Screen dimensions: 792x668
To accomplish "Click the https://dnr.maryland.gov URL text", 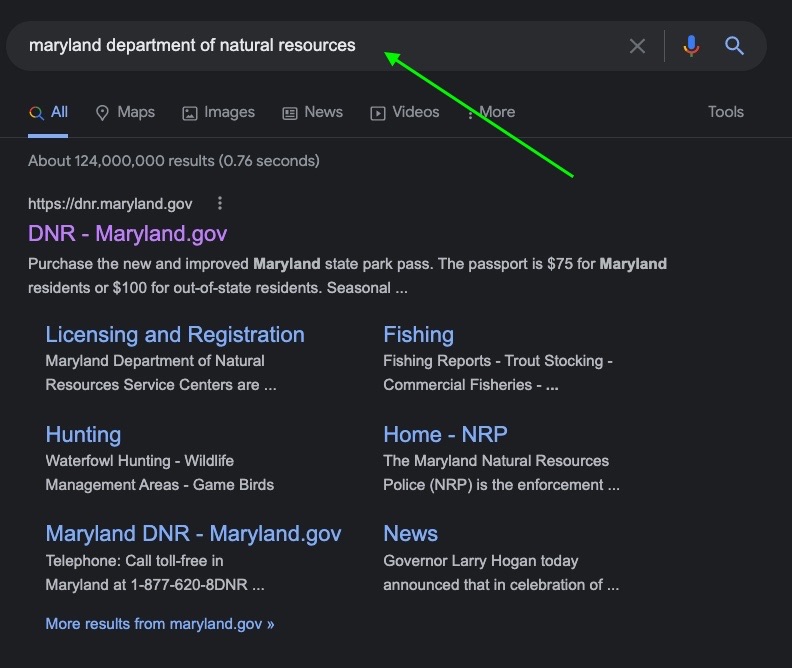I will [x=110, y=203].
